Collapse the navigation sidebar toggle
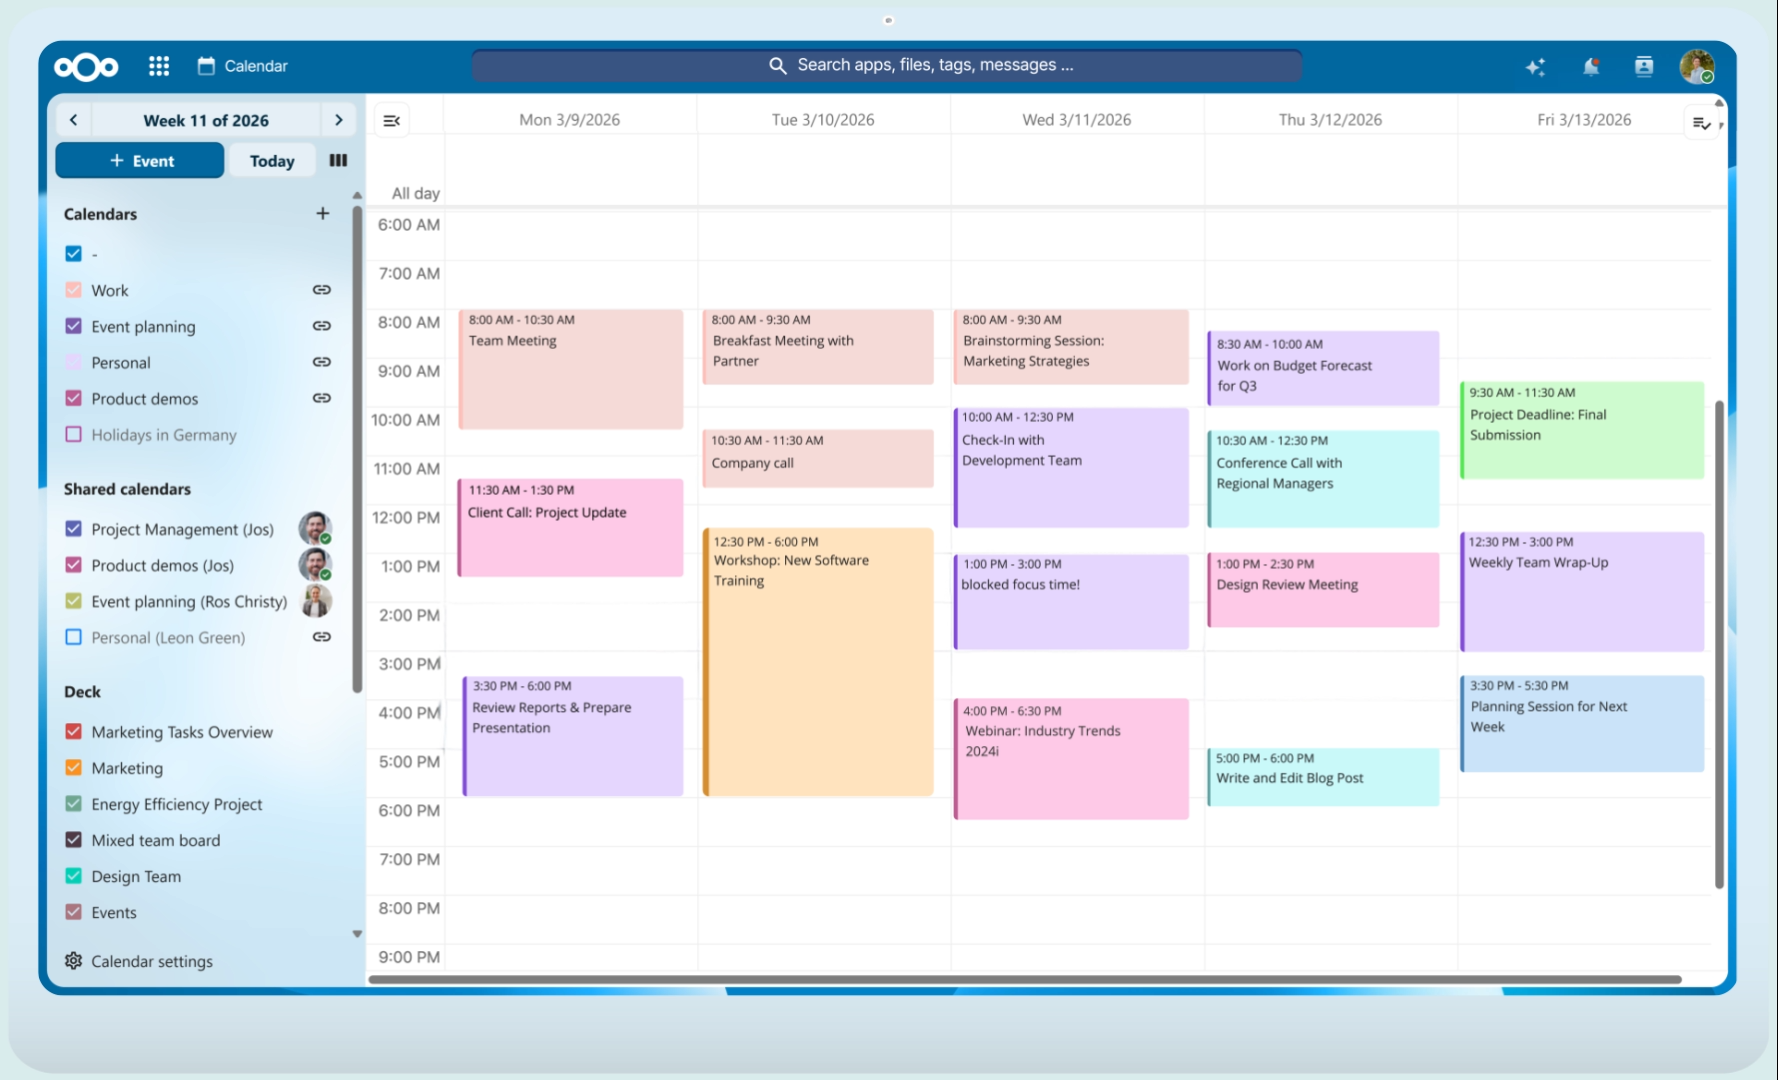The image size is (1778, 1080). (392, 121)
